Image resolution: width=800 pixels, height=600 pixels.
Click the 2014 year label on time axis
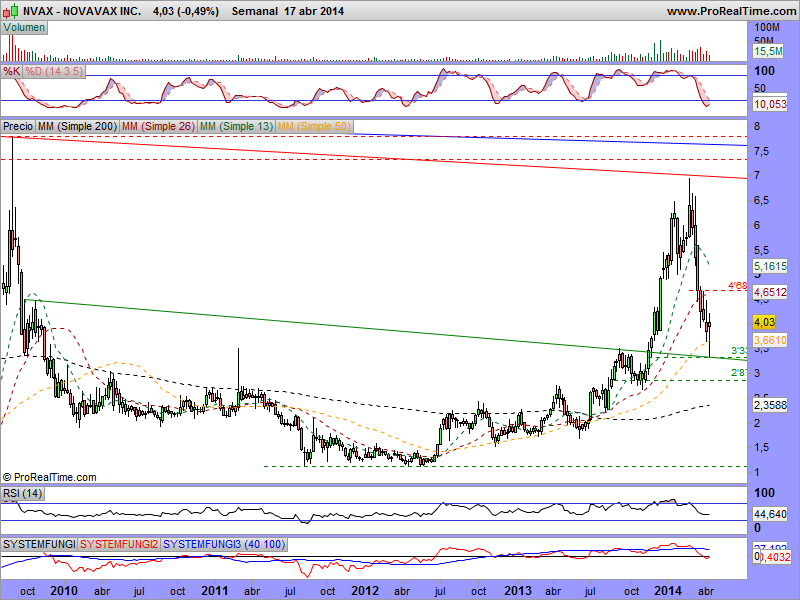click(668, 591)
